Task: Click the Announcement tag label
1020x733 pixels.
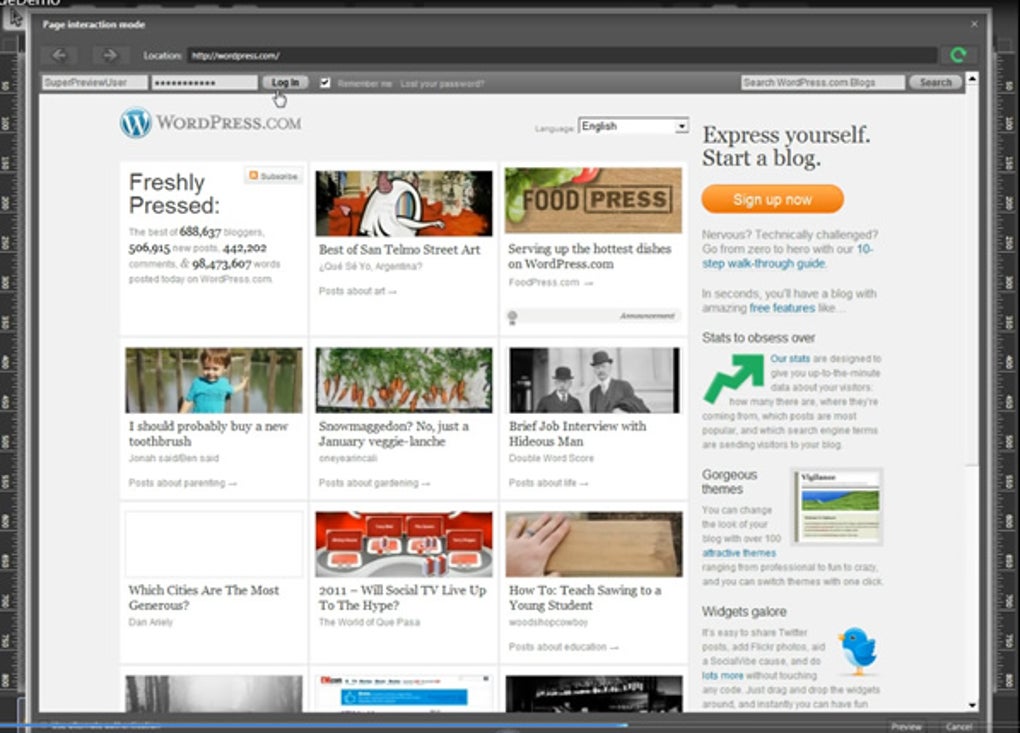Action: click(x=647, y=316)
